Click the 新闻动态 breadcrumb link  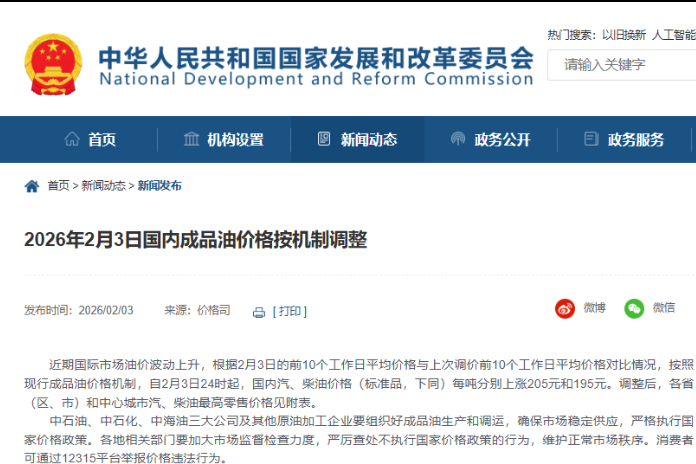[x=104, y=186]
